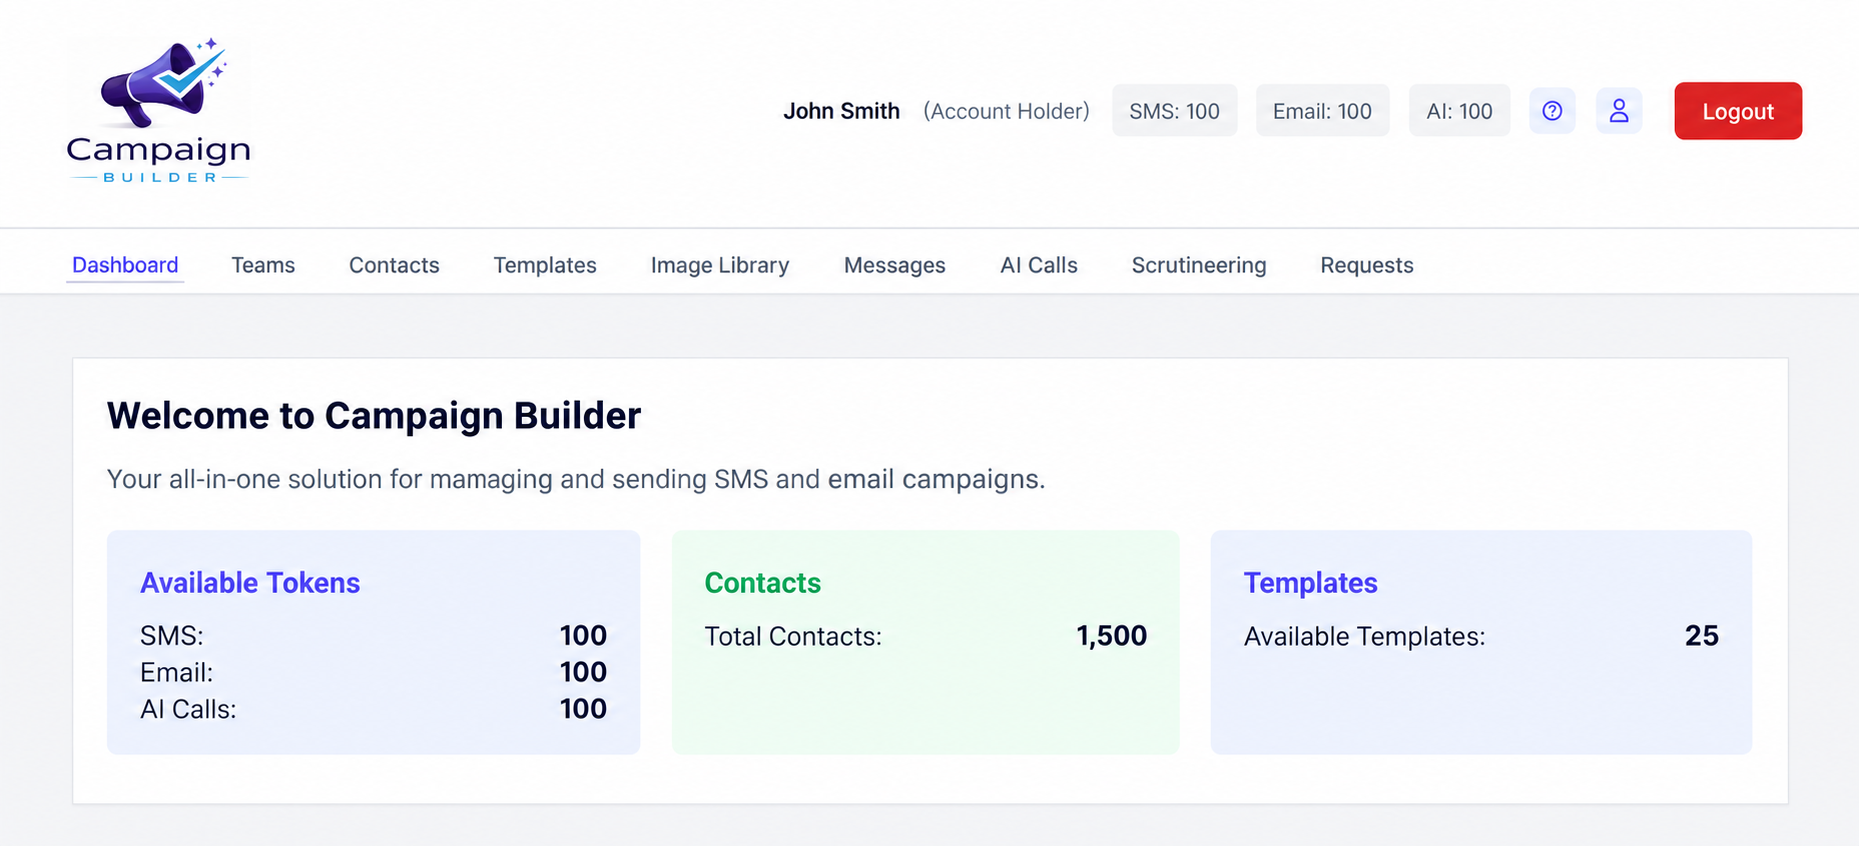Open the AI Calls tab

[x=1039, y=265]
